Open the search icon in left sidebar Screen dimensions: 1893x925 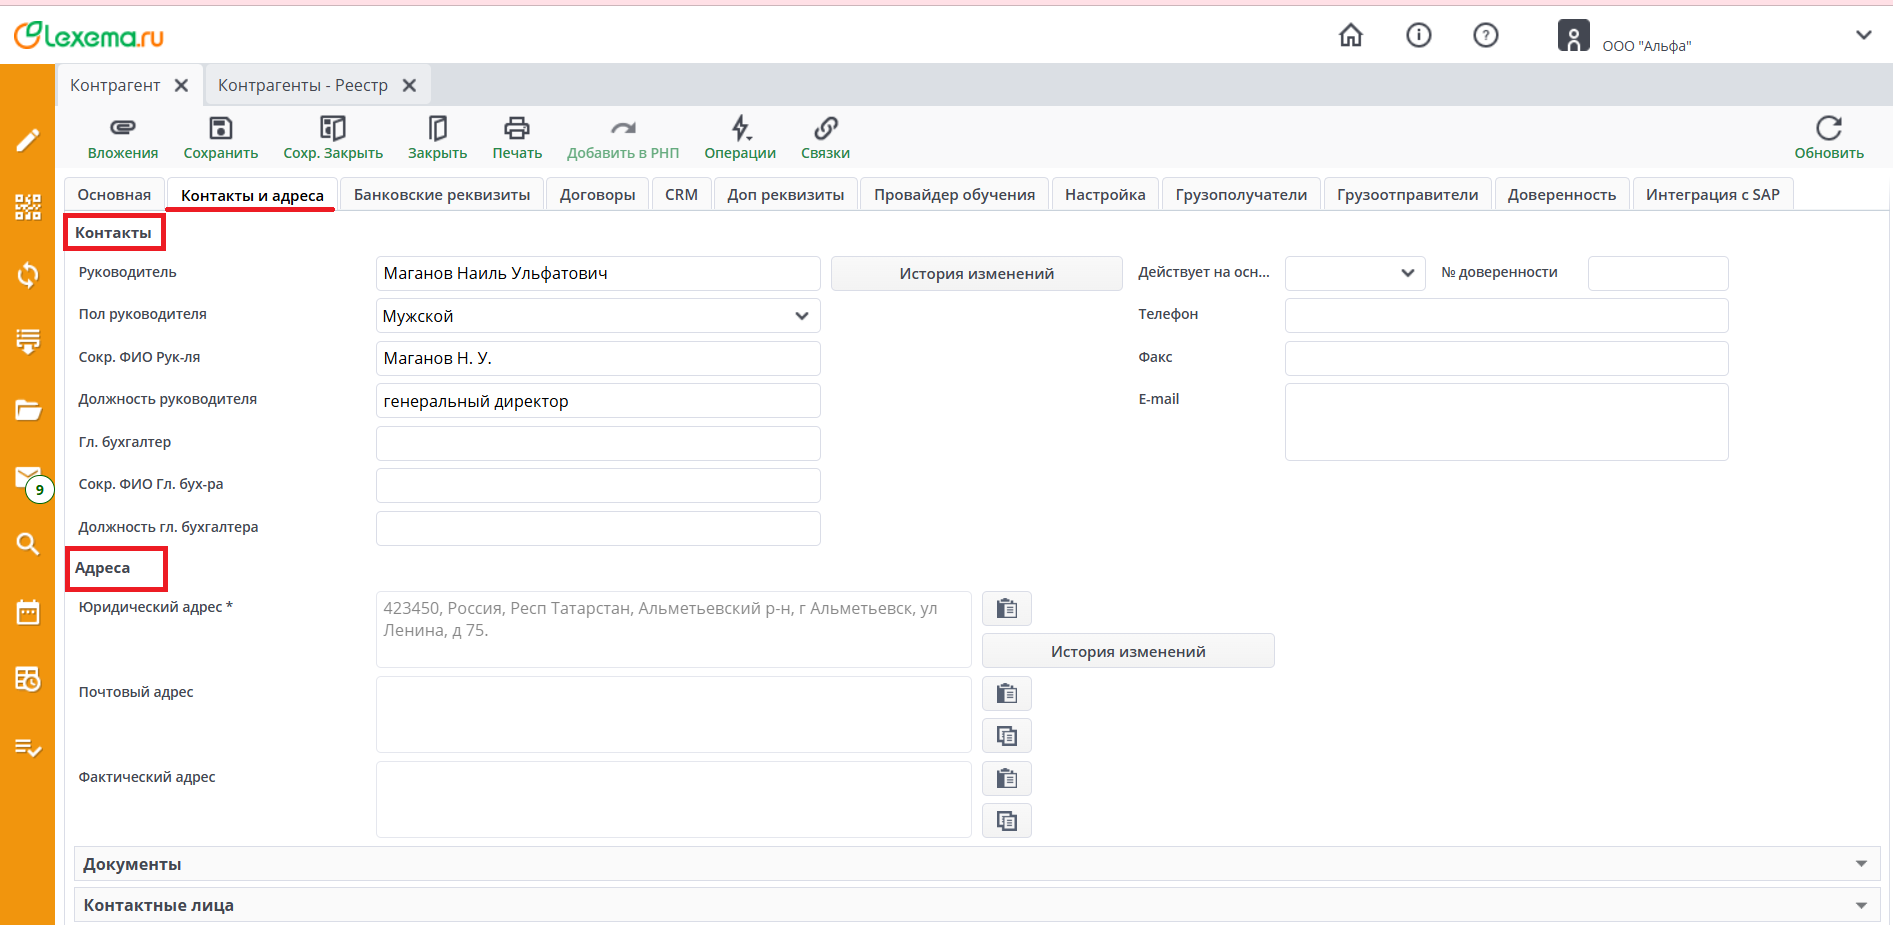(28, 544)
